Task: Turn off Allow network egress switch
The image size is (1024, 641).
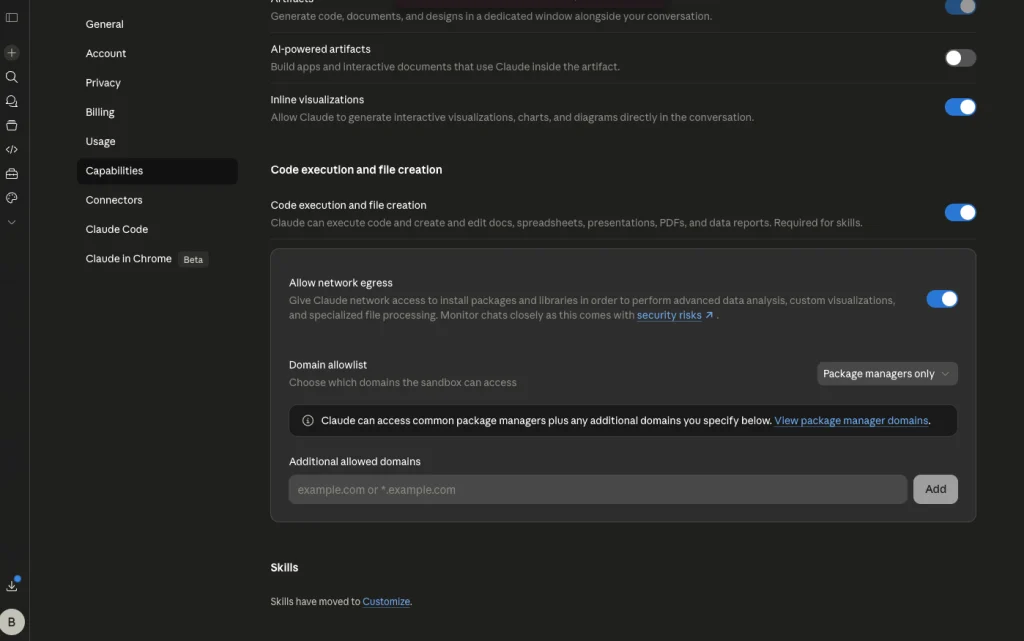Action: (942, 299)
